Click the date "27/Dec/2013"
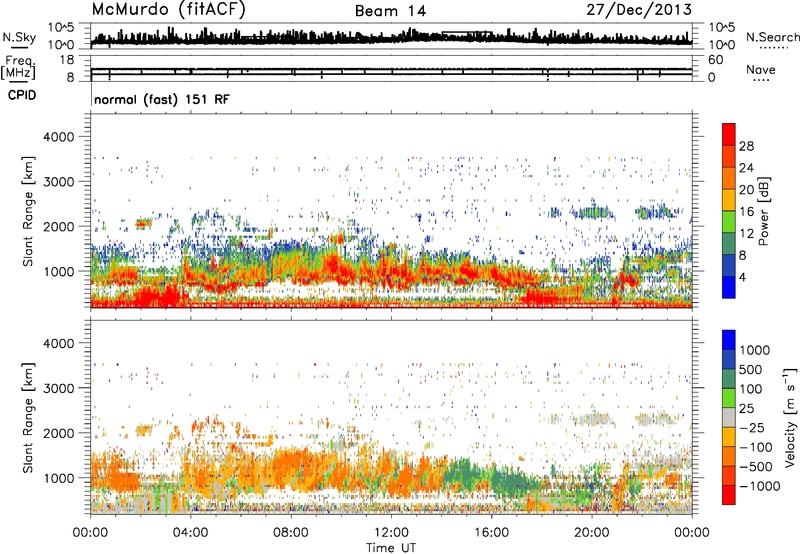 point(639,9)
